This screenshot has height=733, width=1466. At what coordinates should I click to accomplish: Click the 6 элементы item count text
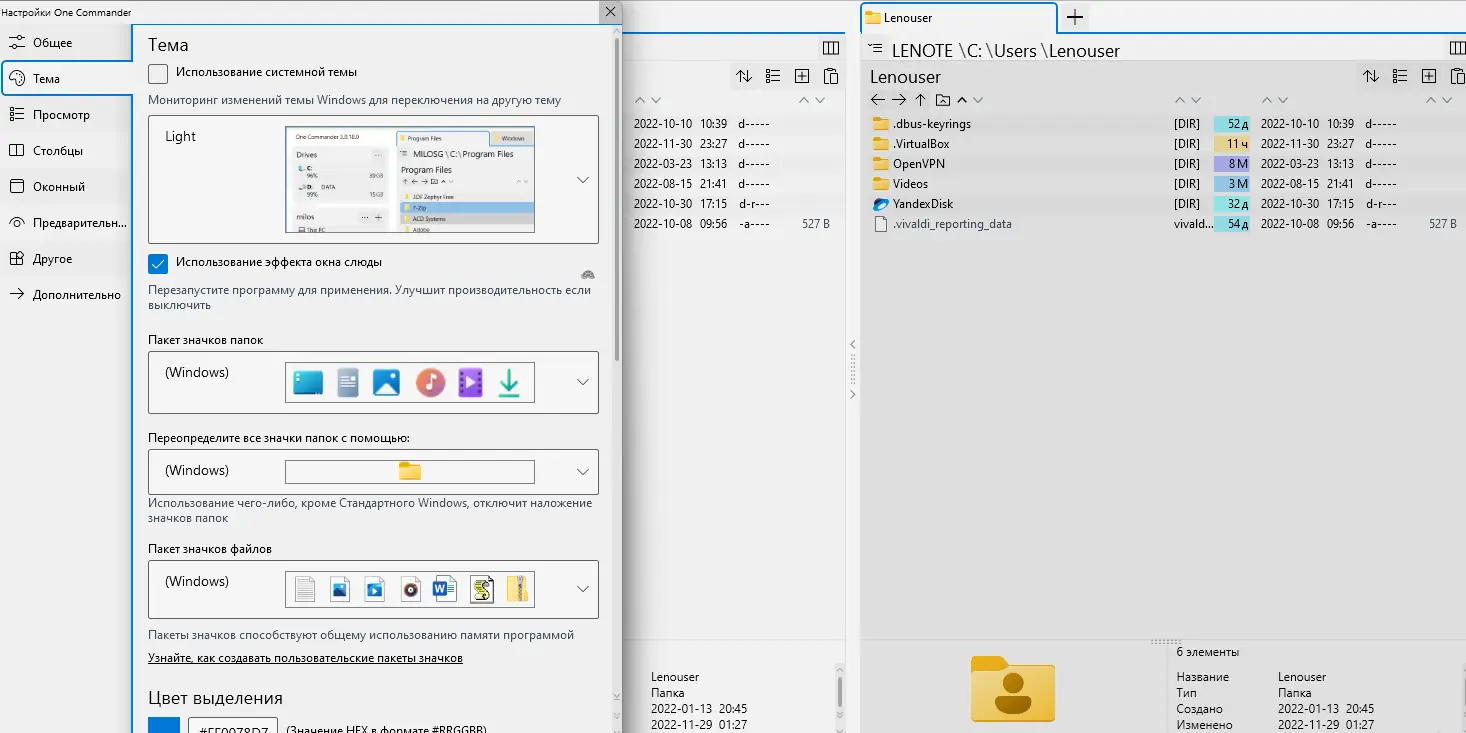pyautogui.click(x=1207, y=652)
